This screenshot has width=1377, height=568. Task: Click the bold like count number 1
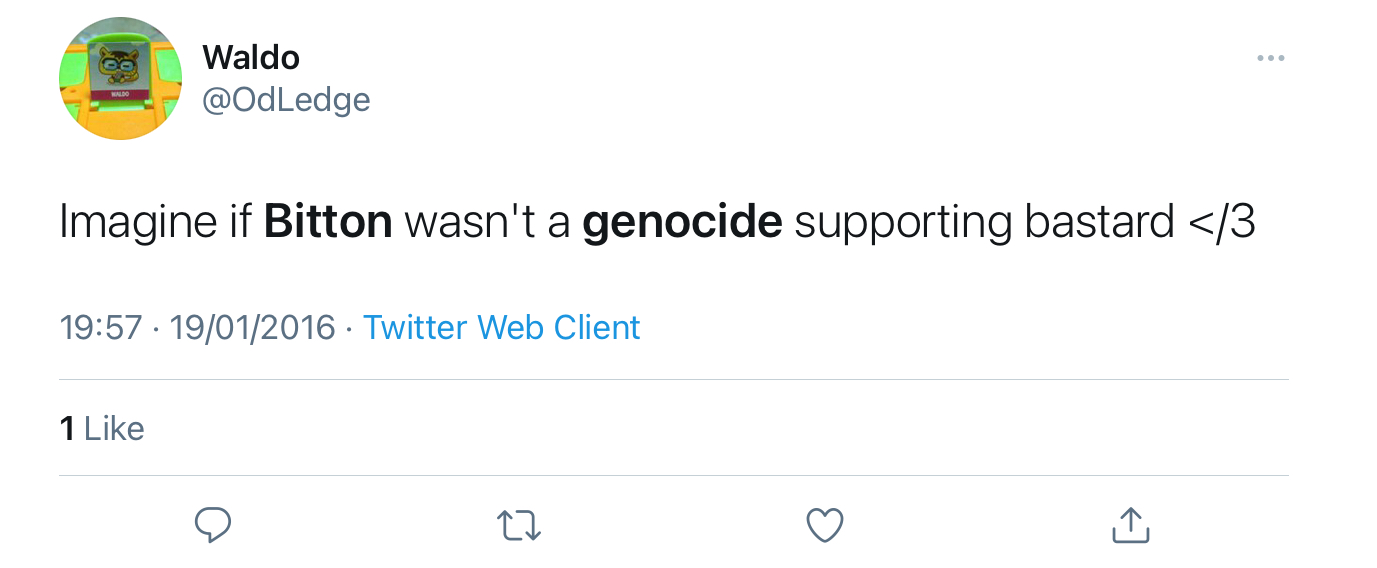(68, 428)
